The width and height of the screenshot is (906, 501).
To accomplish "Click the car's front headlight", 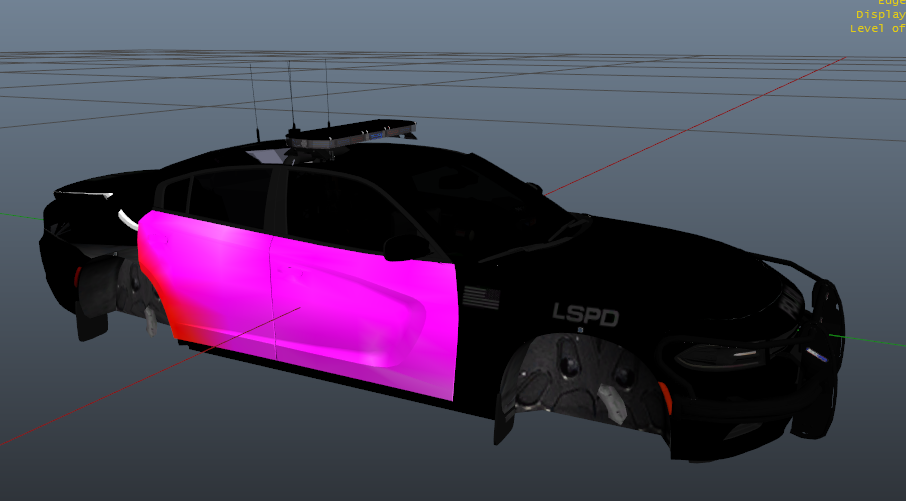I will coord(719,355).
